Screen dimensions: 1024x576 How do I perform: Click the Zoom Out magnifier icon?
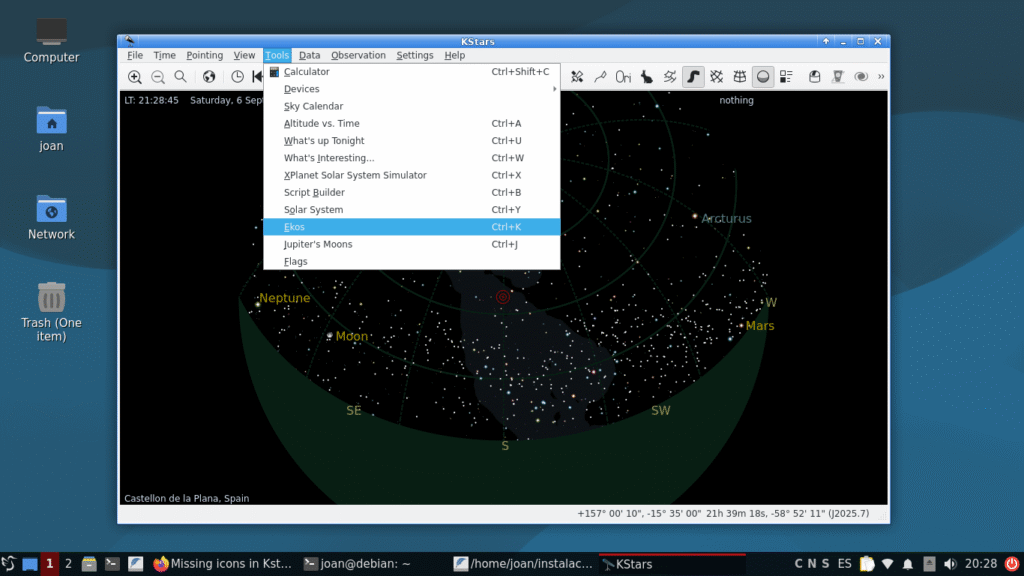(x=158, y=77)
